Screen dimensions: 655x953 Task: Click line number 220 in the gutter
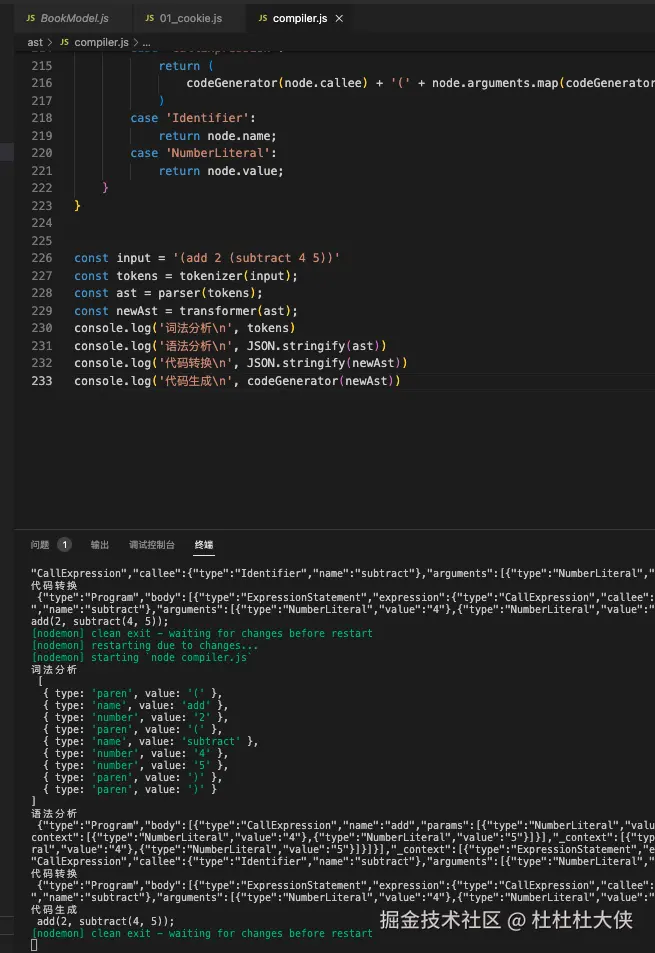click(x=42, y=153)
